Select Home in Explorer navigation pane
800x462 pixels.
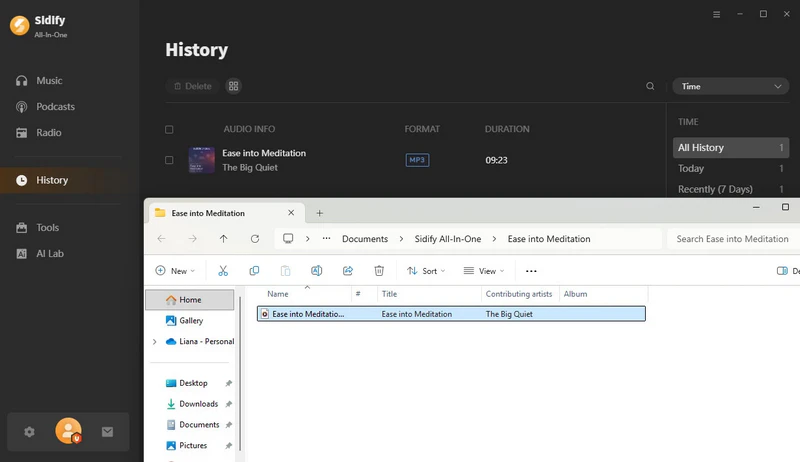point(190,300)
